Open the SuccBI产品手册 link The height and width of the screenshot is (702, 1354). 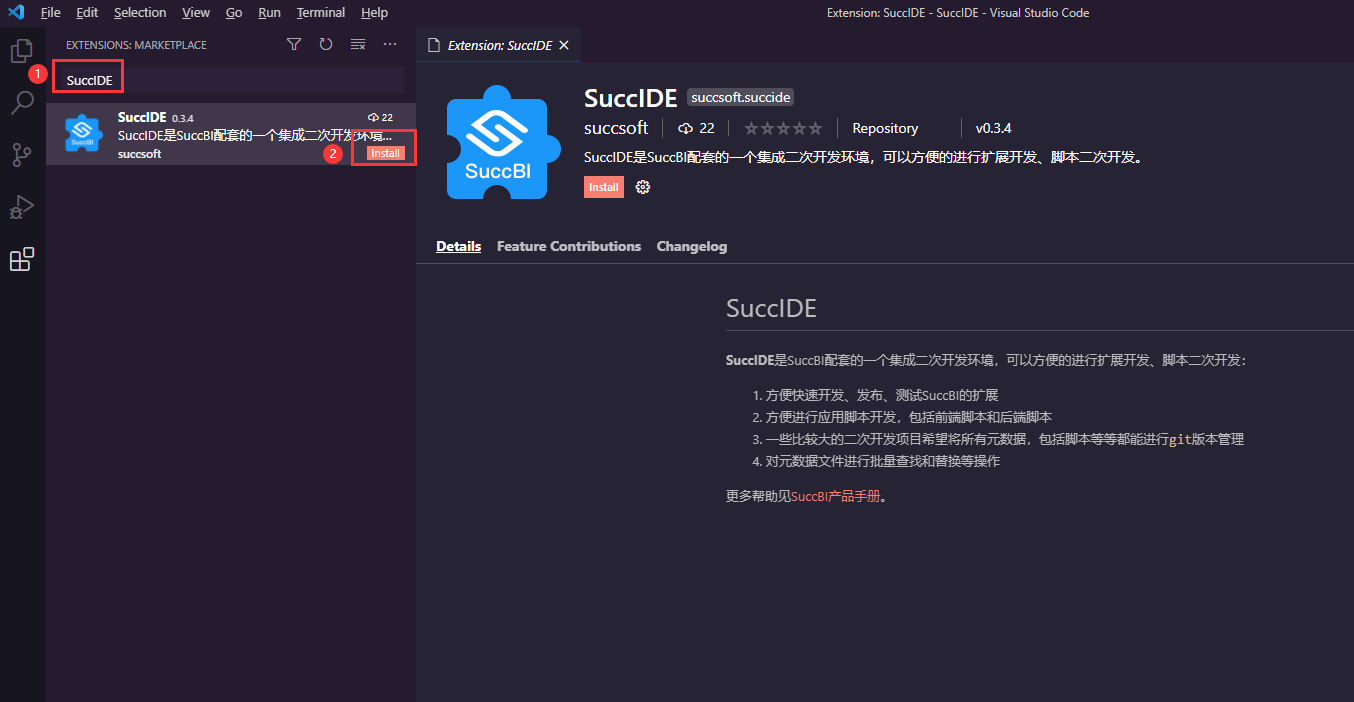835,496
